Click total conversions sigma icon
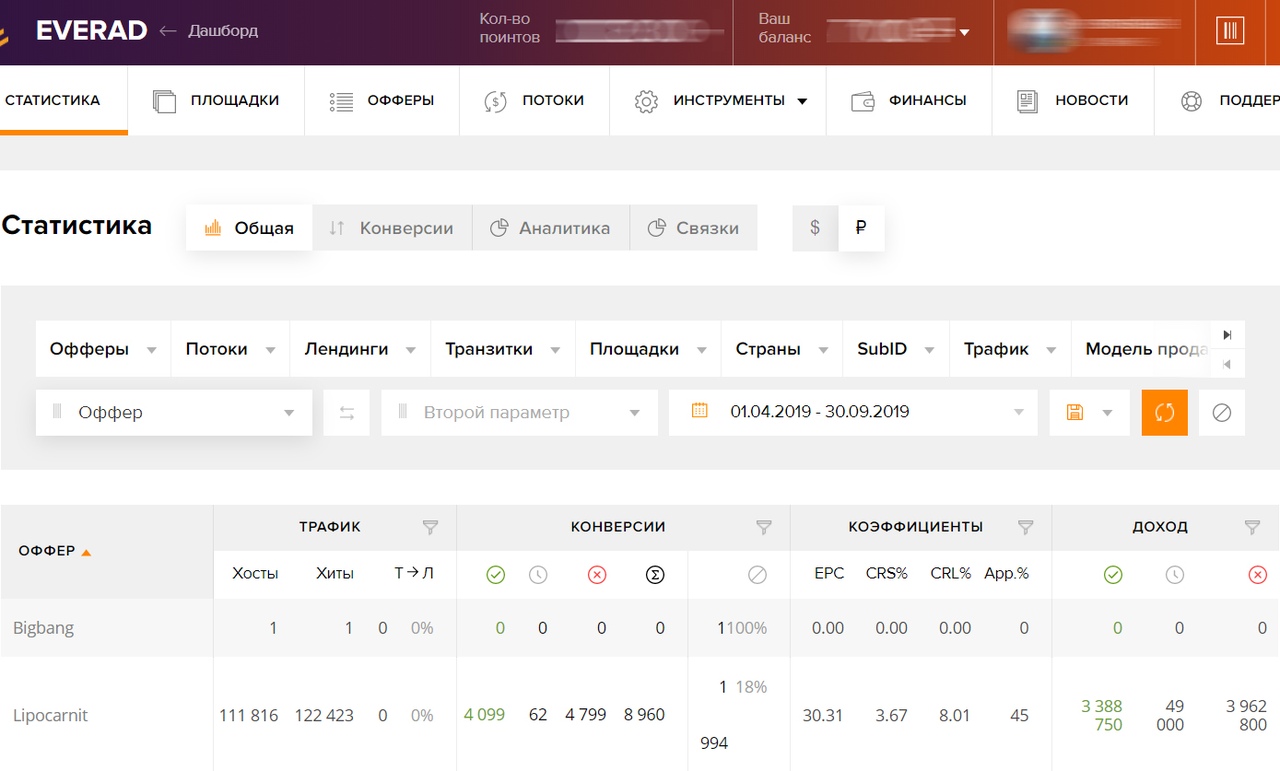 [x=655, y=574]
